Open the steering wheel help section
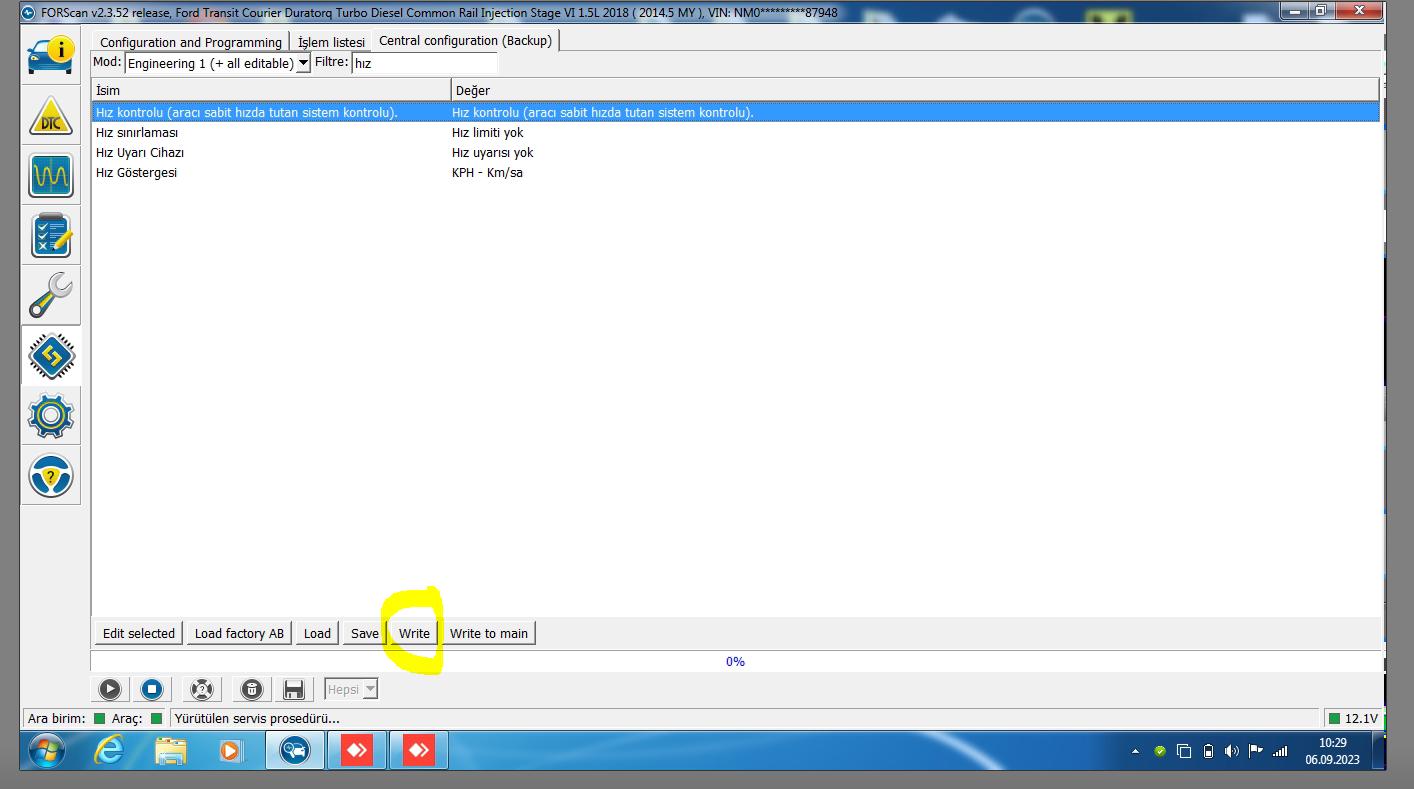Image resolution: width=1414 pixels, height=789 pixels. (x=51, y=476)
